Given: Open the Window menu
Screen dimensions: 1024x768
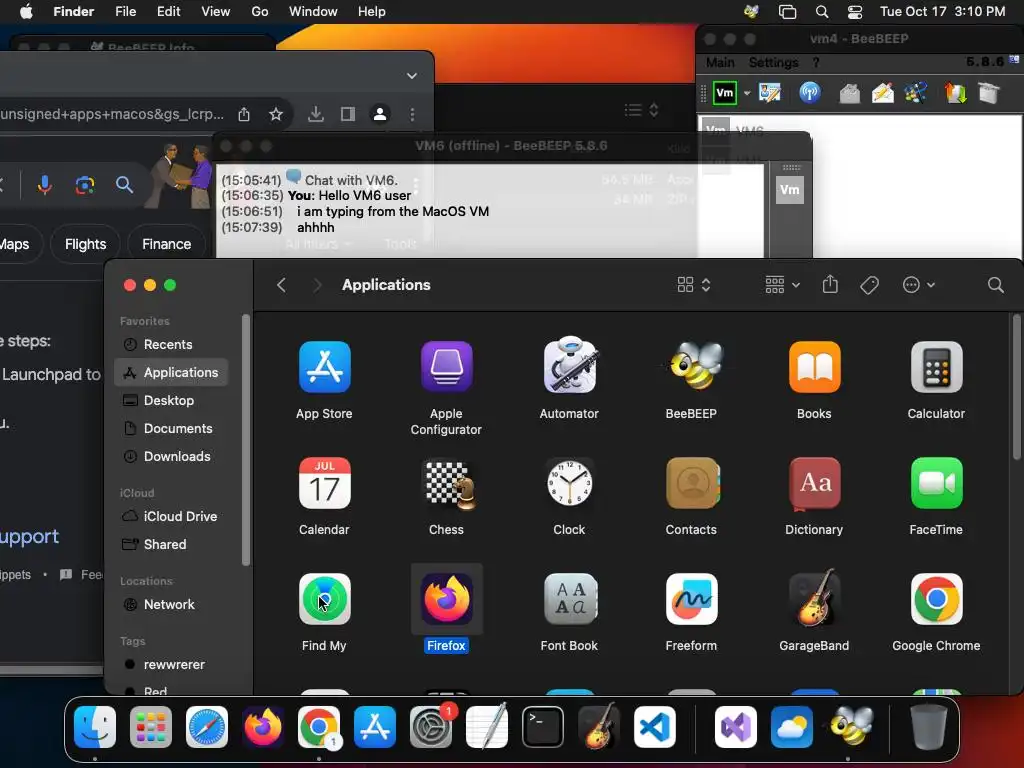Looking at the screenshot, I should (x=313, y=12).
